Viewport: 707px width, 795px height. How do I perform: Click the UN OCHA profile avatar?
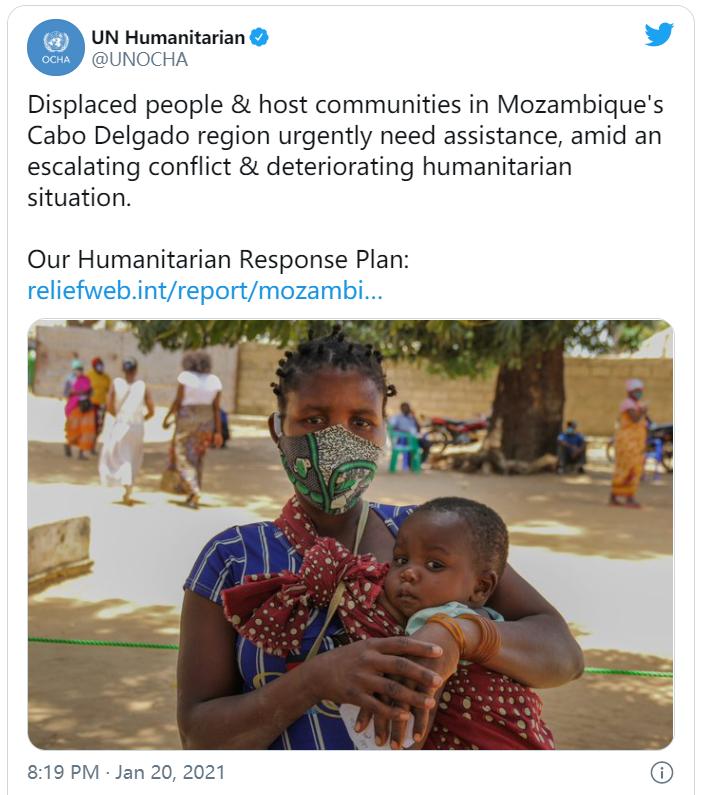point(56,47)
